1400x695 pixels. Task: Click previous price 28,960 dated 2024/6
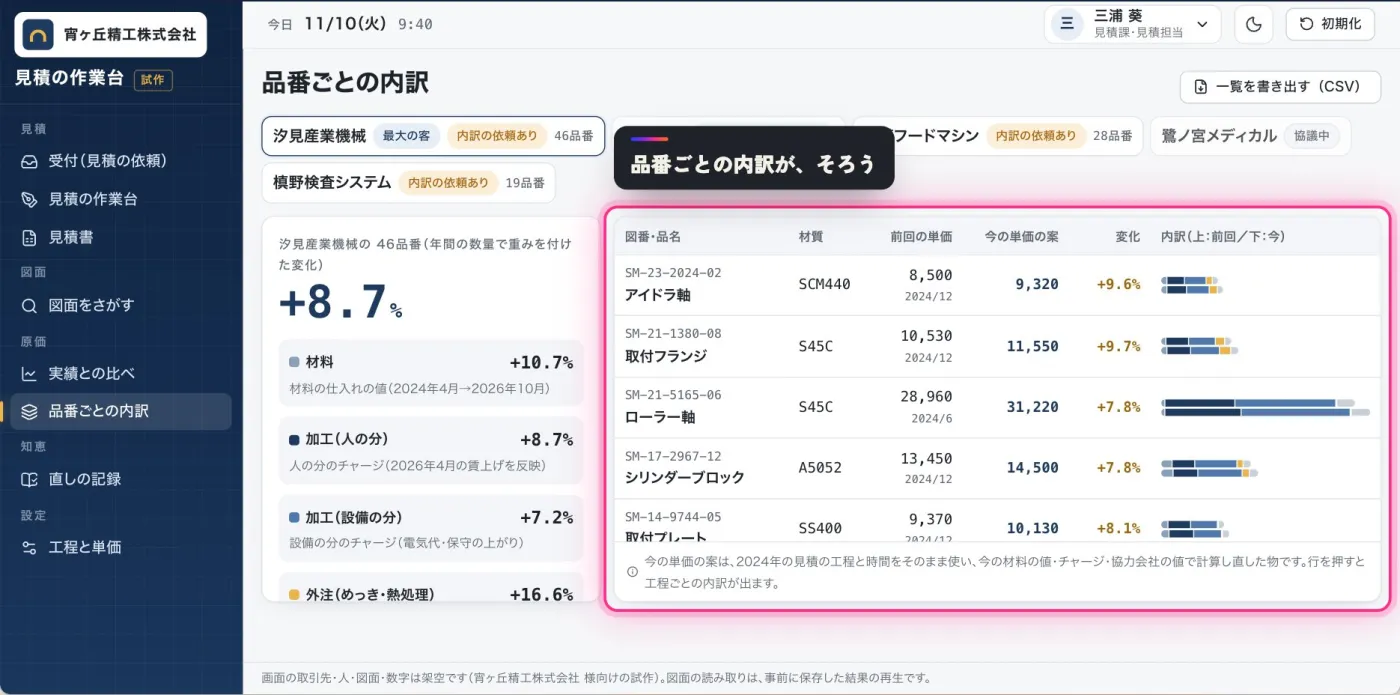926,406
